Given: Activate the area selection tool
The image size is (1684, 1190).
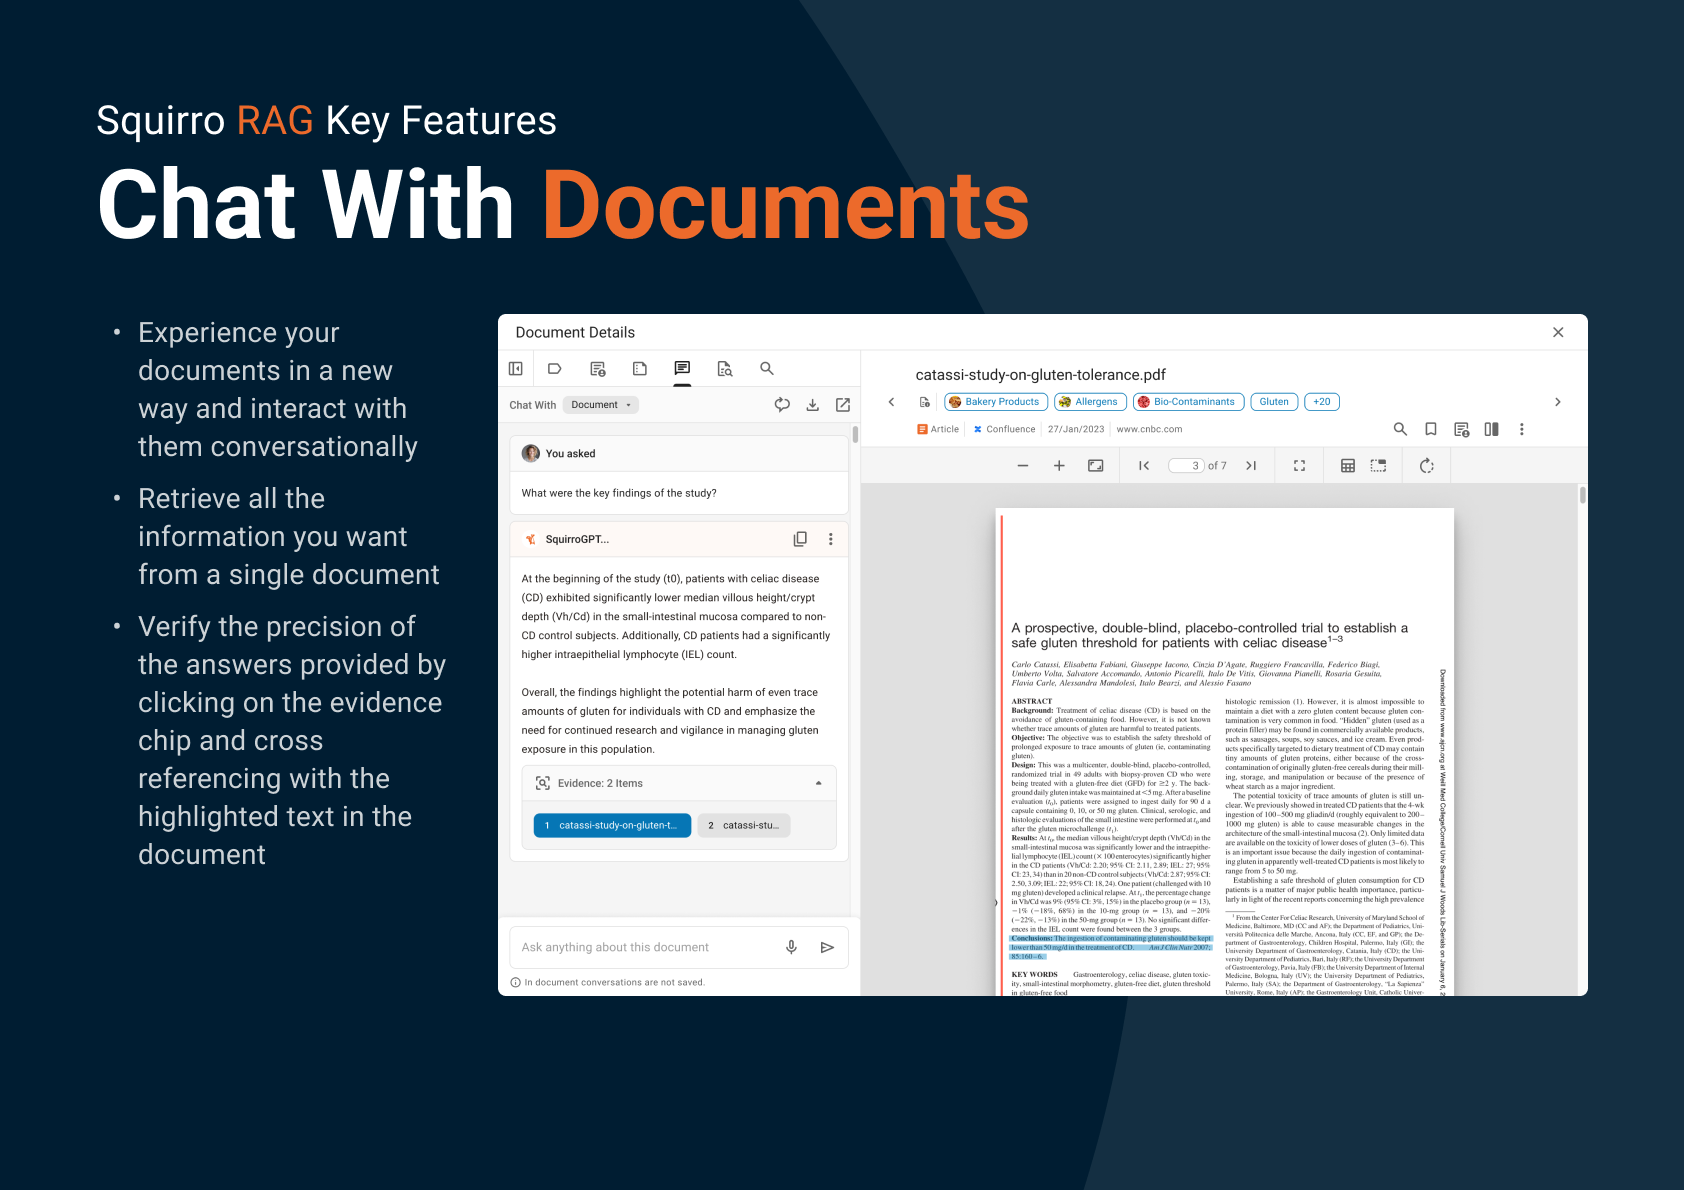Looking at the screenshot, I should click(x=1378, y=466).
